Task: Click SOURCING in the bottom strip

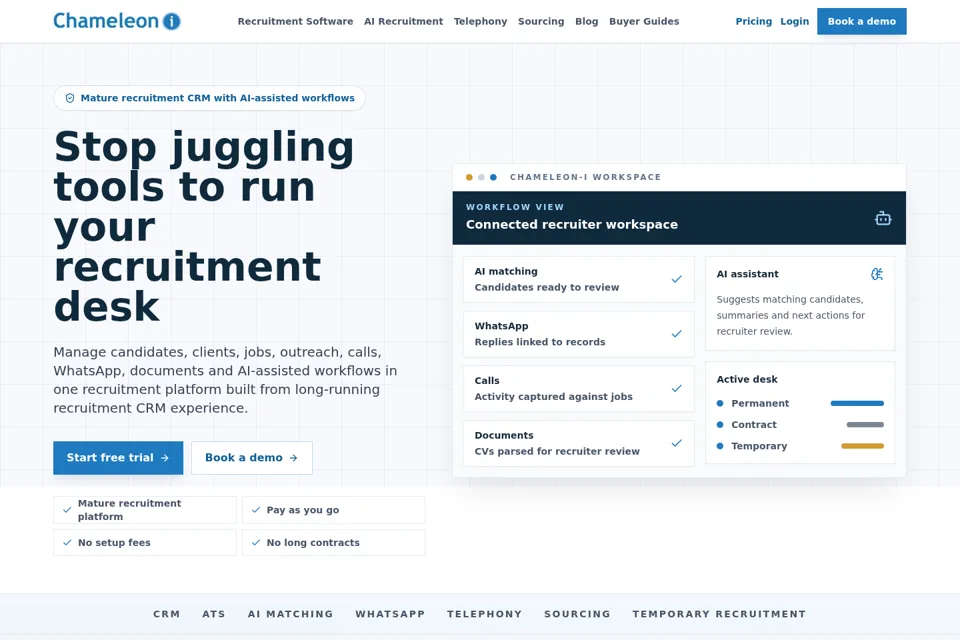Action: 577,614
